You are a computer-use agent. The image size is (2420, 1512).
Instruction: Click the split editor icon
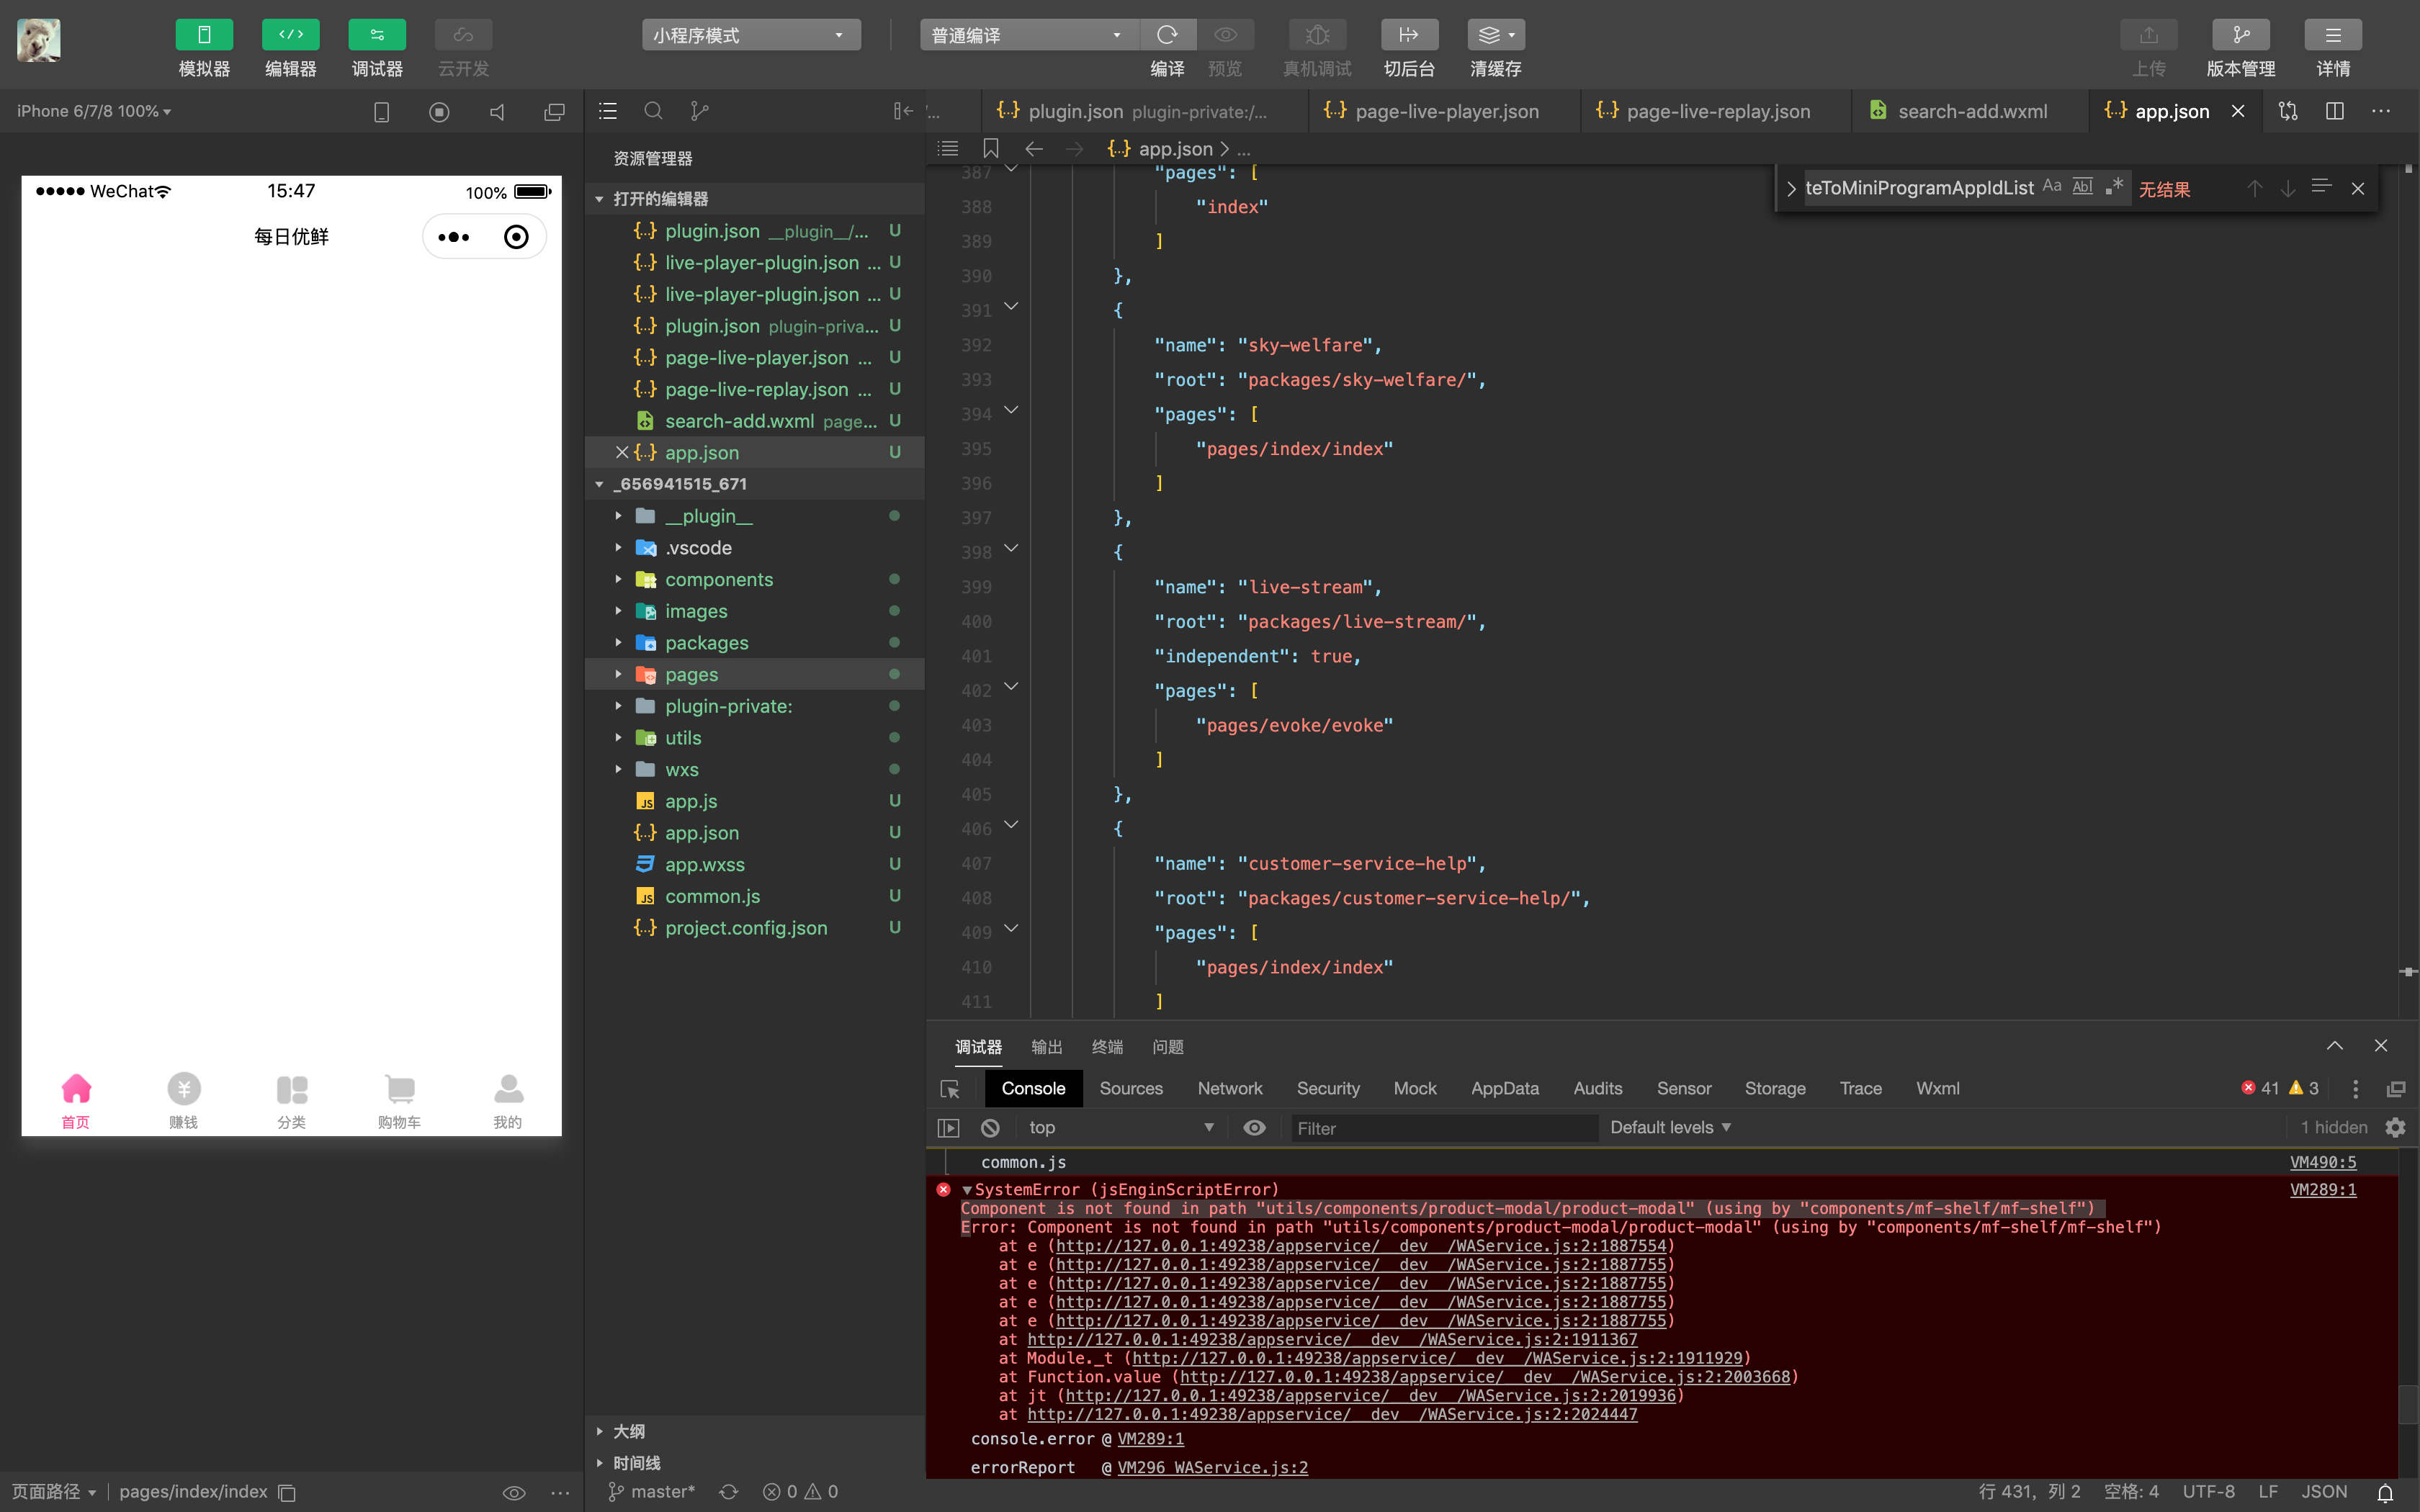(2335, 111)
